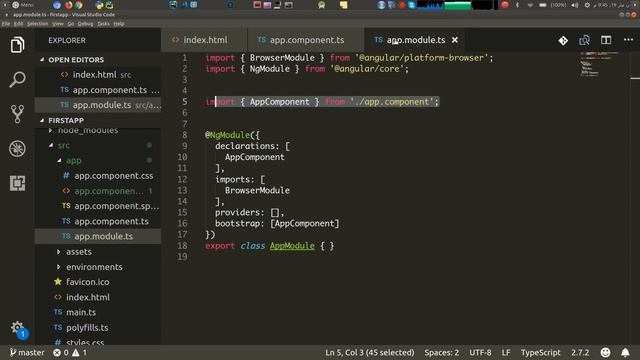This screenshot has height=360, width=640.
Task: Open the Manage gear in activity bar
Action: pyautogui.click(x=17, y=327)
